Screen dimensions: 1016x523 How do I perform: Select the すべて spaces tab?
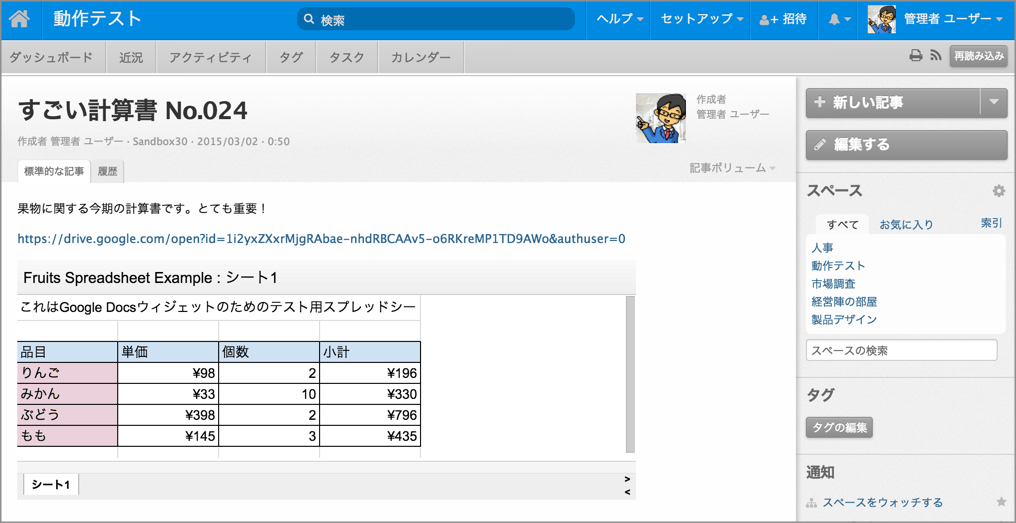pos(842,225)
